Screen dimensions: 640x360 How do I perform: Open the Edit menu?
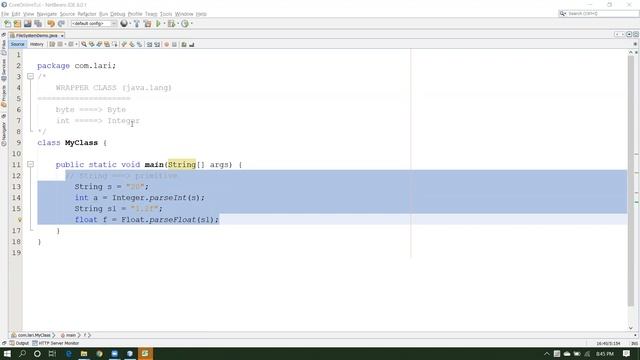(16, 14)
